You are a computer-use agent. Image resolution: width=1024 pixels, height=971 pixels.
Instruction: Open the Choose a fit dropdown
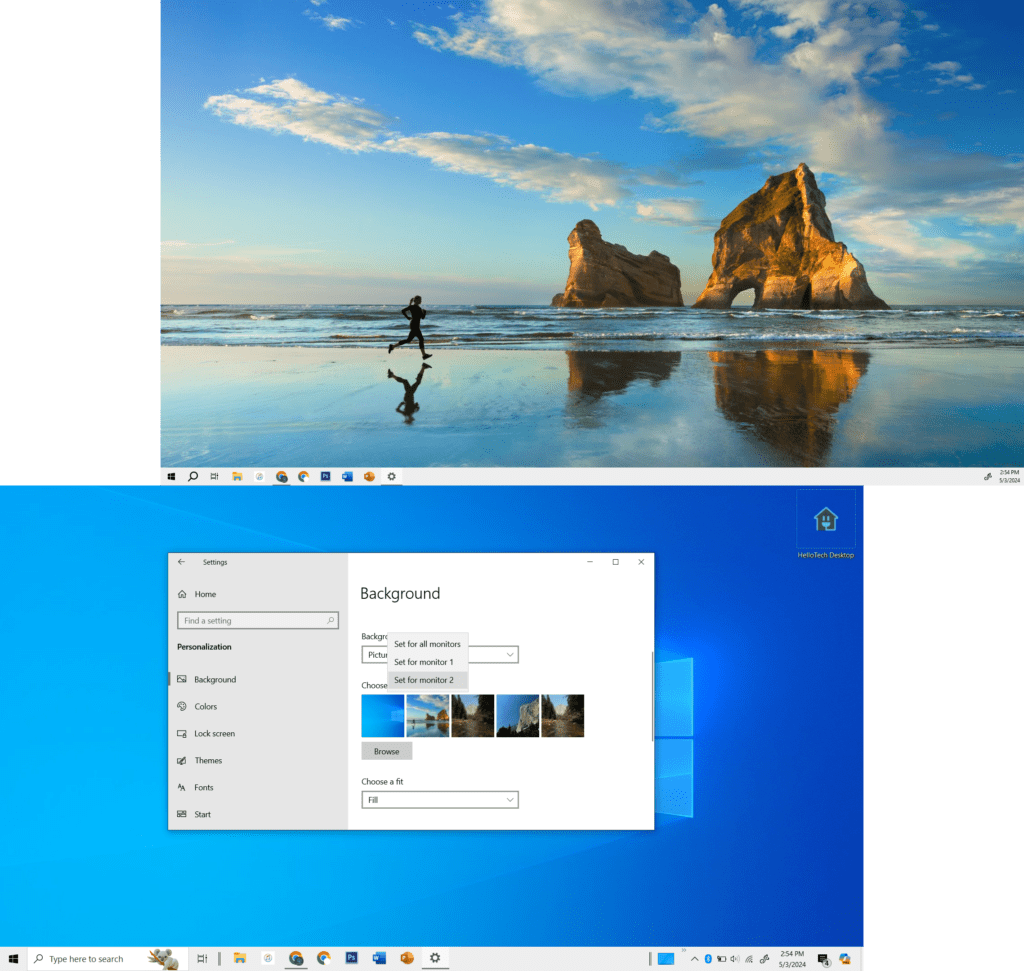click(x=440, y=800)
